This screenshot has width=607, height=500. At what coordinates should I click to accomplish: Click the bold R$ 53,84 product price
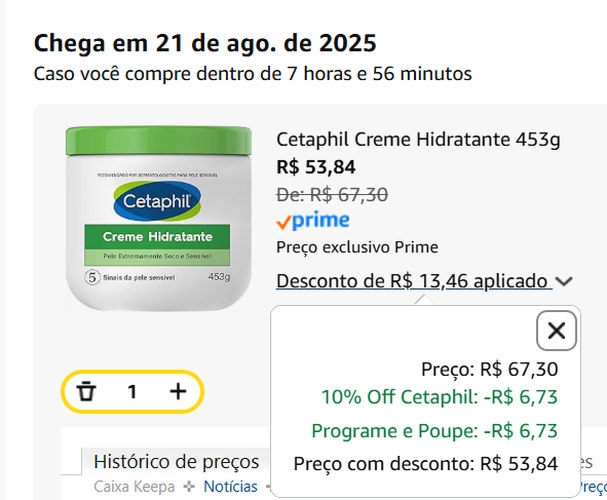pyautogui.click(x=316, y=167)
